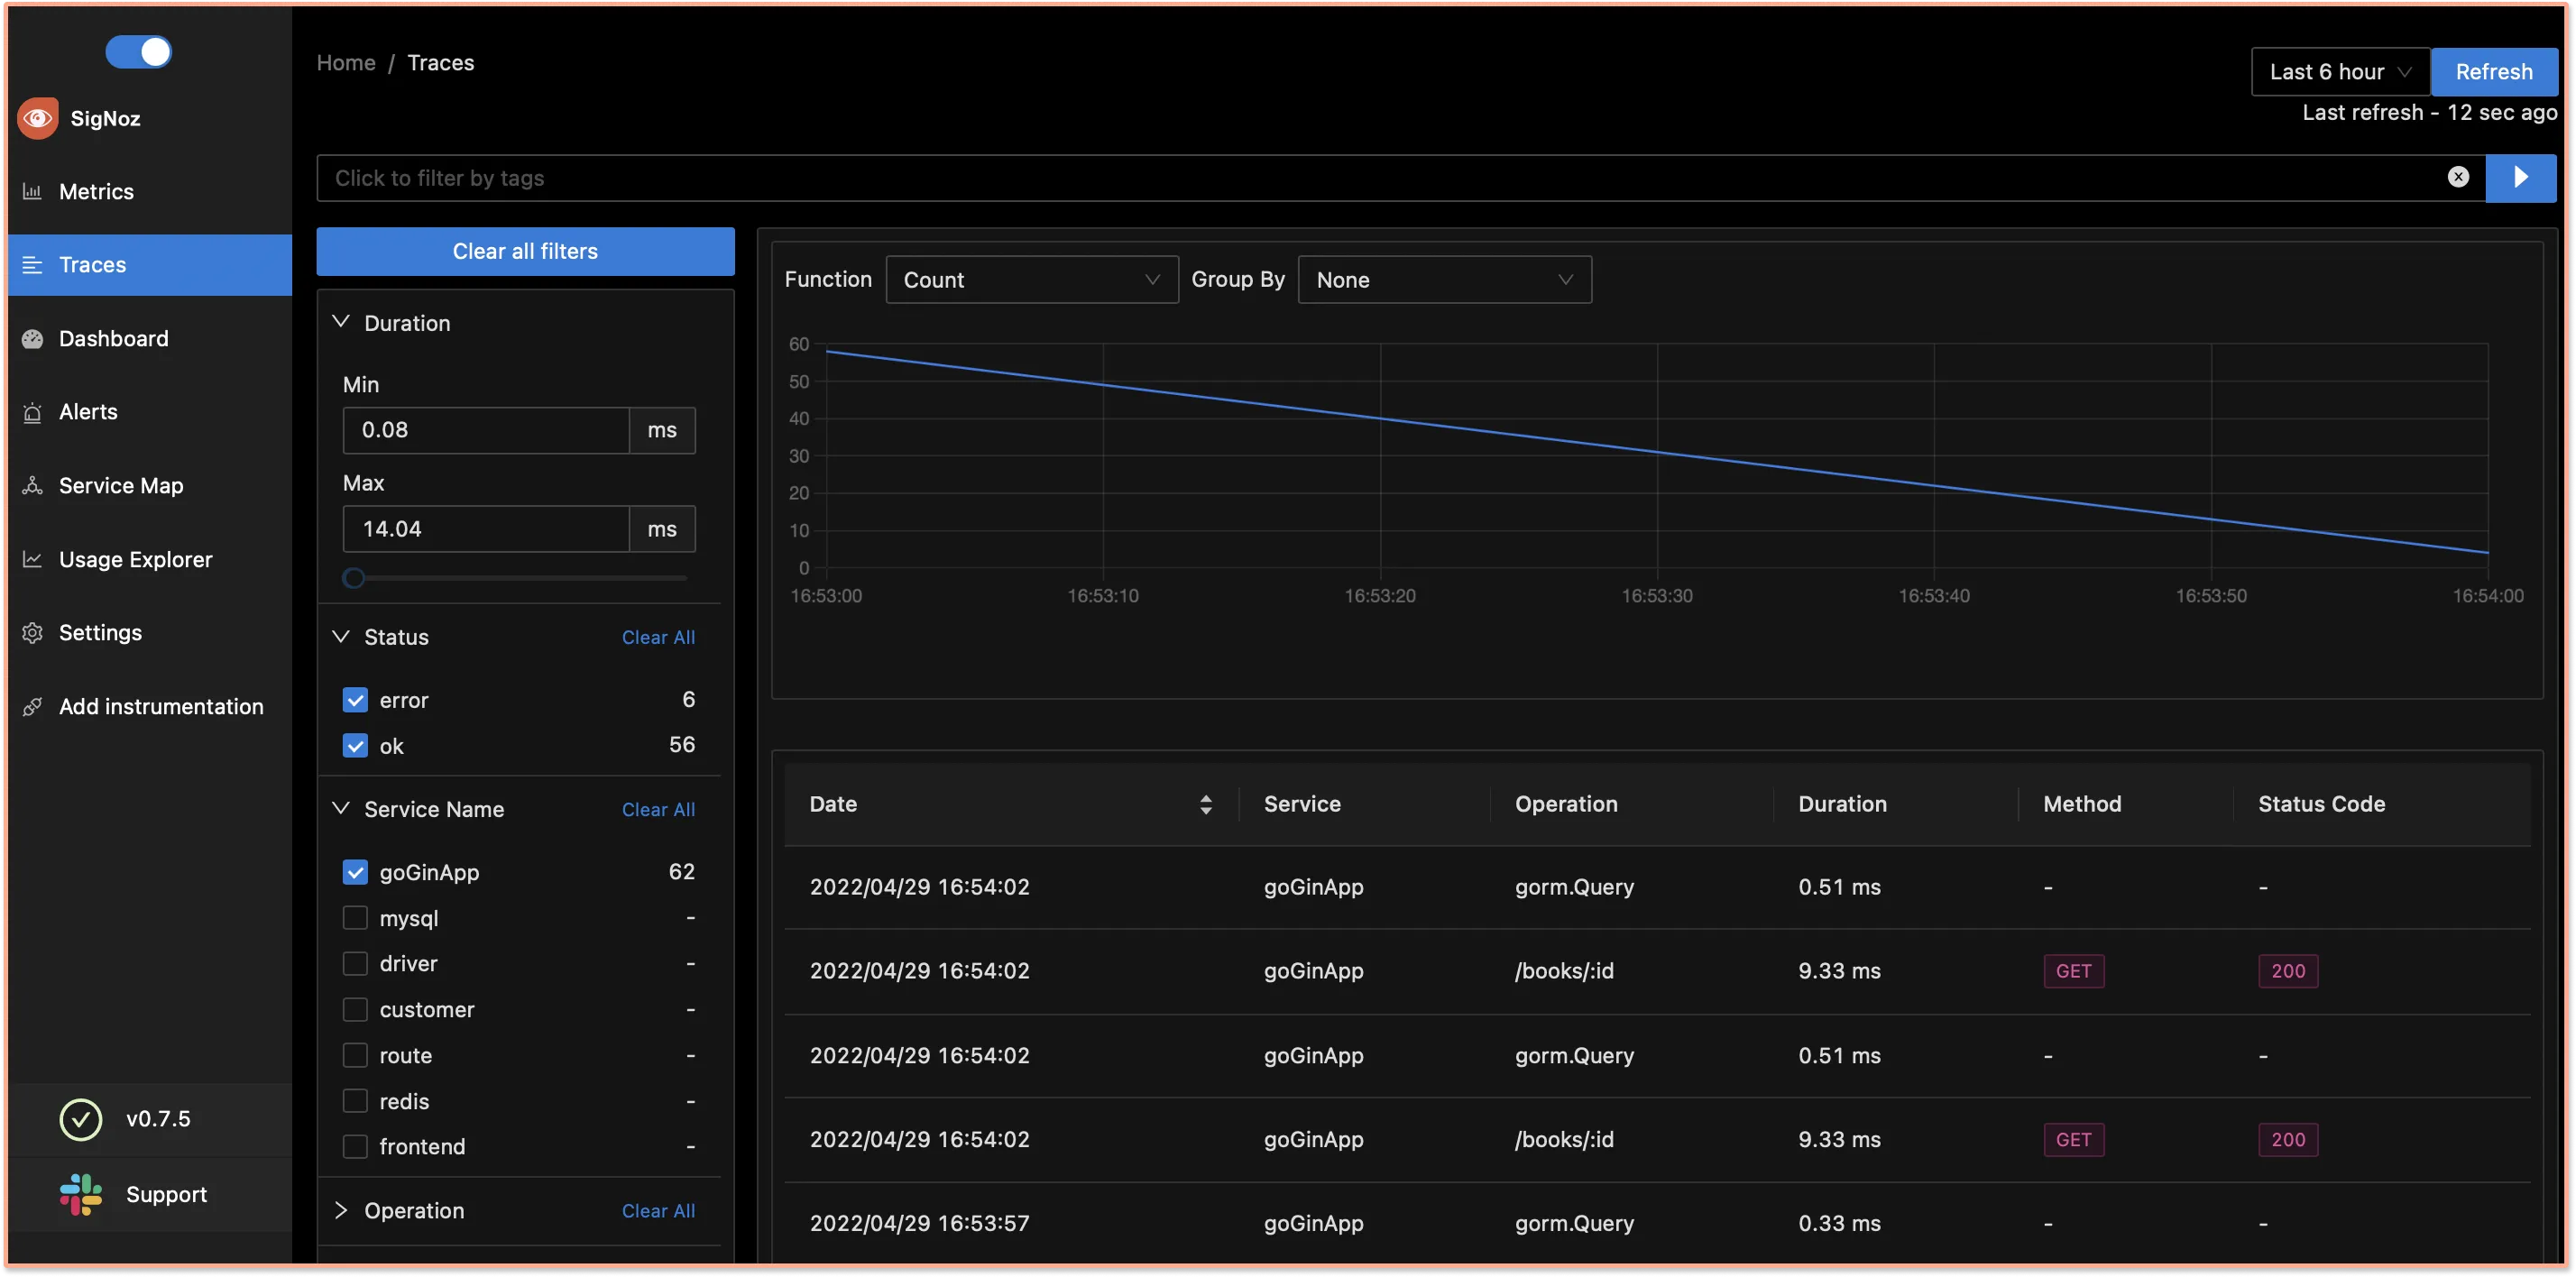Click the SigNoz eye logo icon

coord(38,118)
